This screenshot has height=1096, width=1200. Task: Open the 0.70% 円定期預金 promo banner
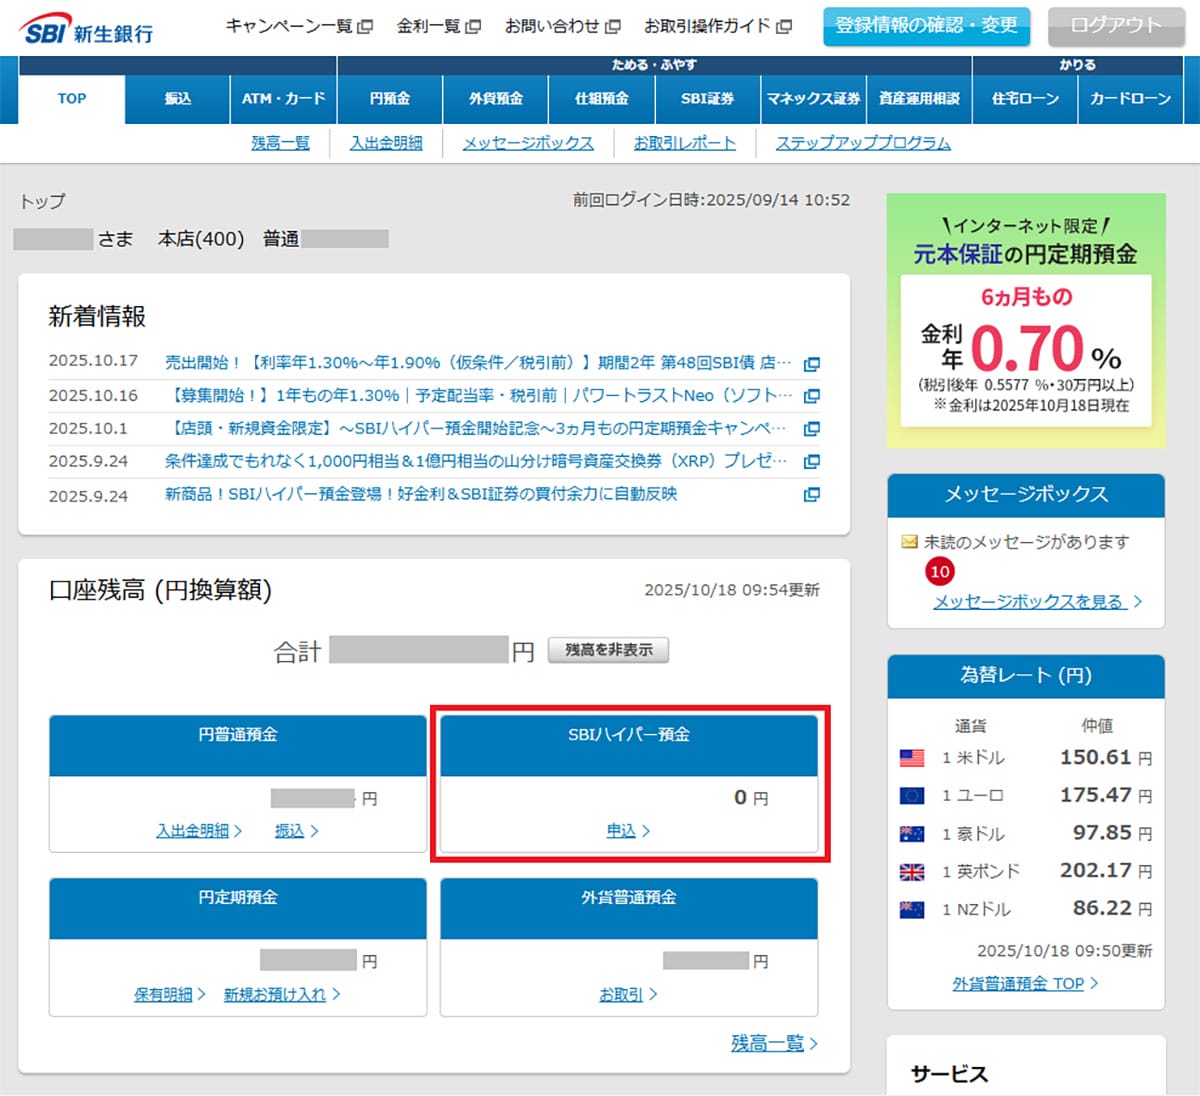click(1025, 320)
